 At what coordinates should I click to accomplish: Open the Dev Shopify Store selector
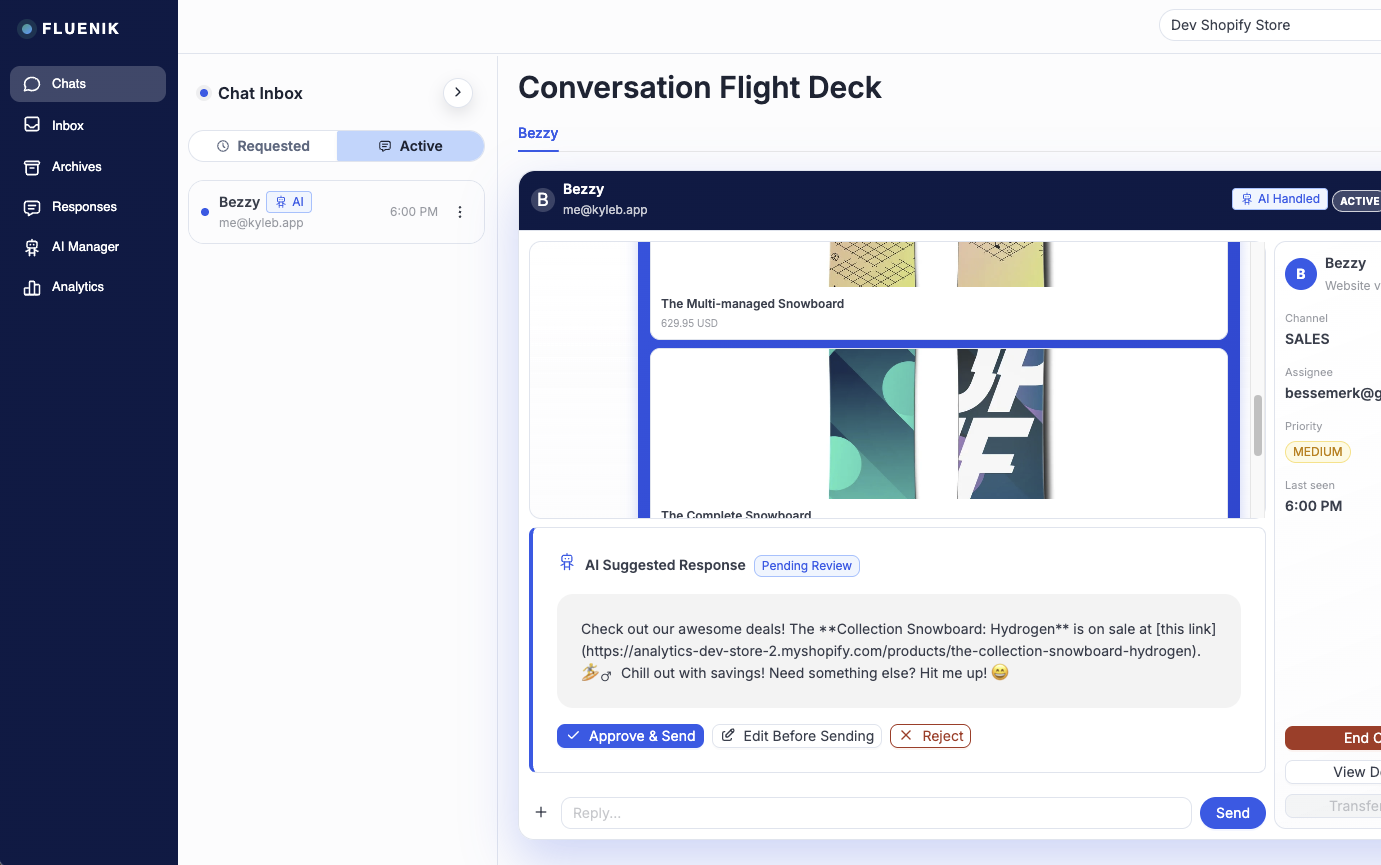click(1269, 24)
